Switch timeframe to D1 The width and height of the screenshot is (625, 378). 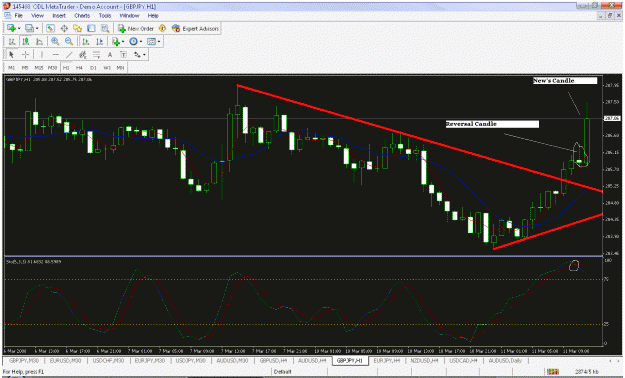pyautogui.click(x=93, y=68)
